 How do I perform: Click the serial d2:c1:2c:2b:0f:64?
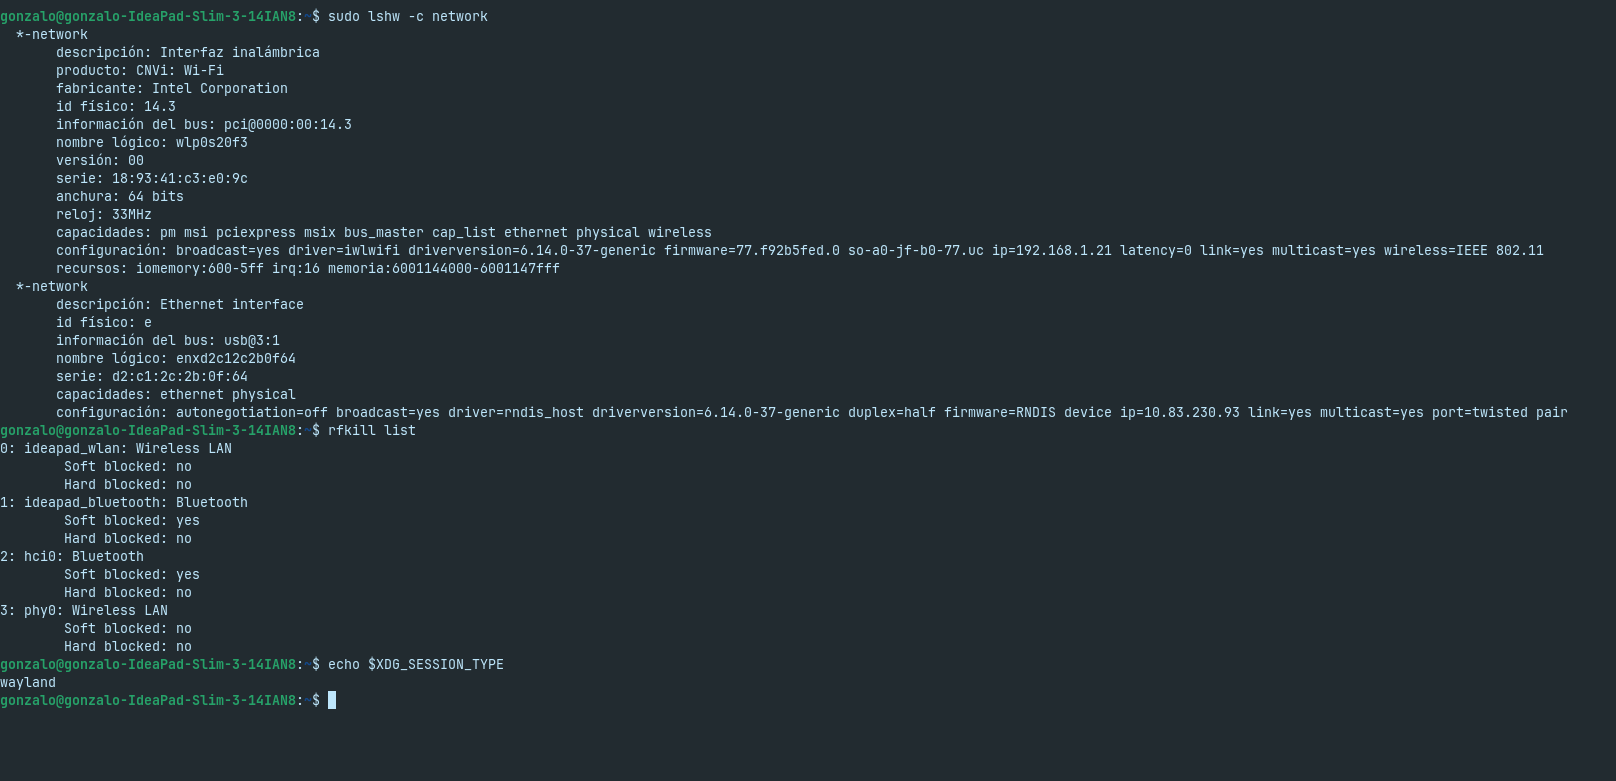click(179, 376)
